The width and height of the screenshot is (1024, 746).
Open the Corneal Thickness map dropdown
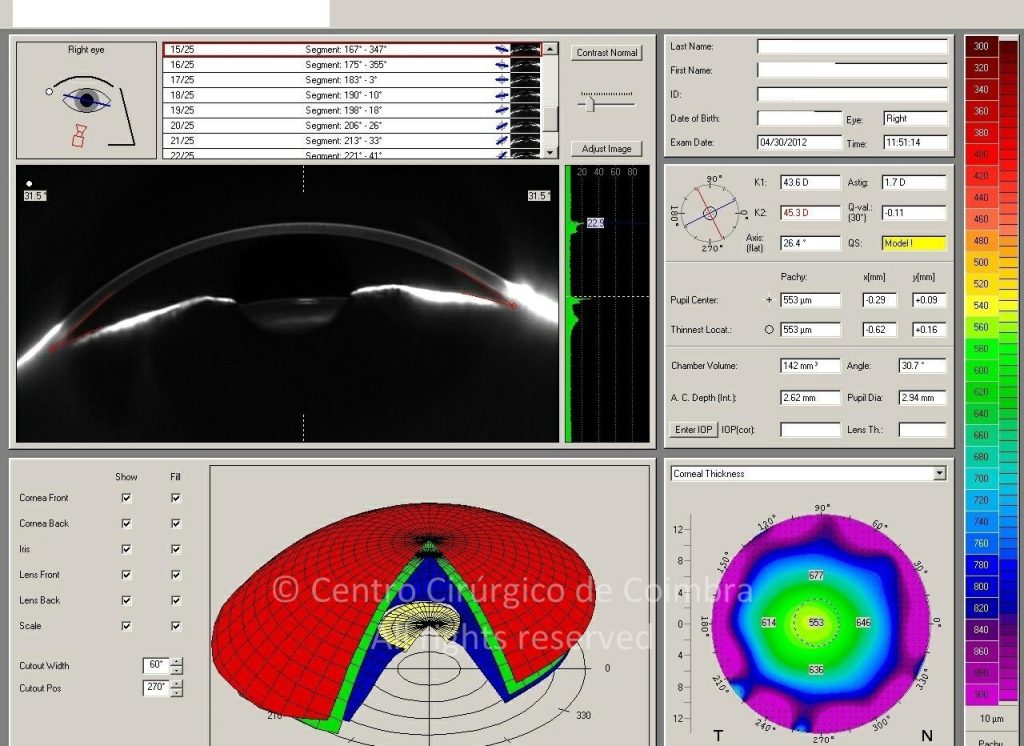pos(939,474)
